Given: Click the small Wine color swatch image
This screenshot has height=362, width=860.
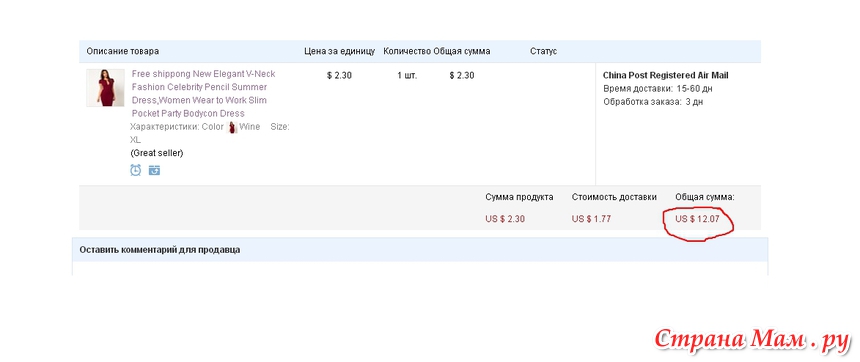Looking at the screenshot, I should click(x=232, y=127).
